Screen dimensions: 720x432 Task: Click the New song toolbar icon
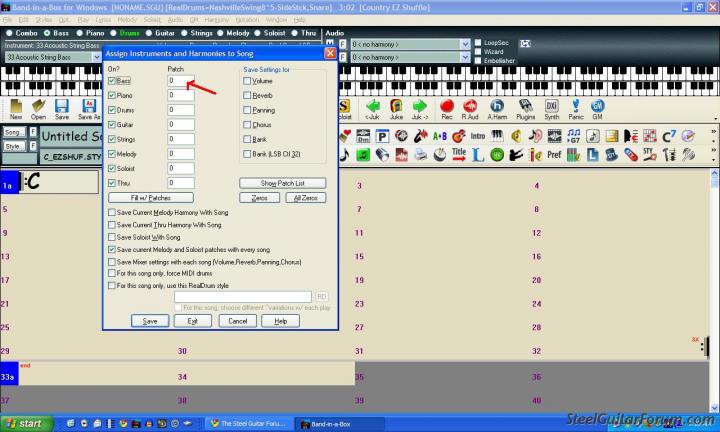[16, 110]
